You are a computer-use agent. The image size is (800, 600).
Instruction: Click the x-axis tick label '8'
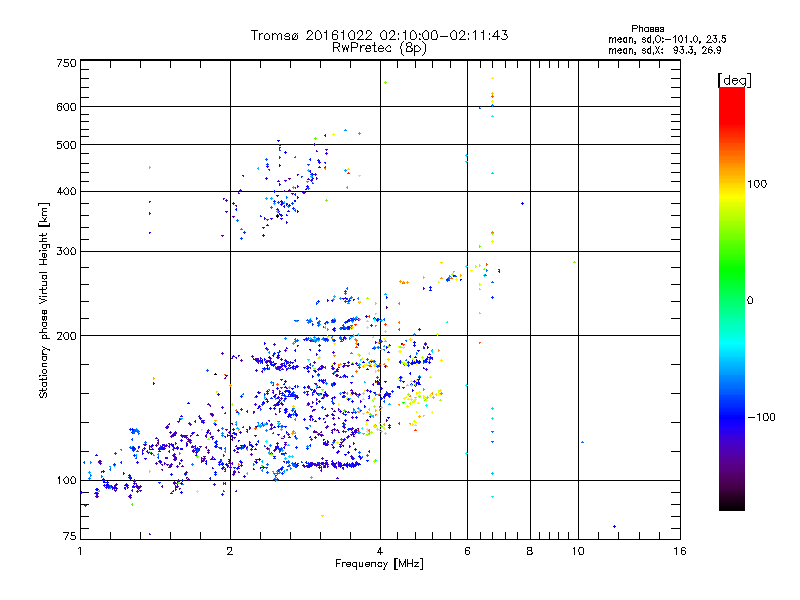pos(530,551)
